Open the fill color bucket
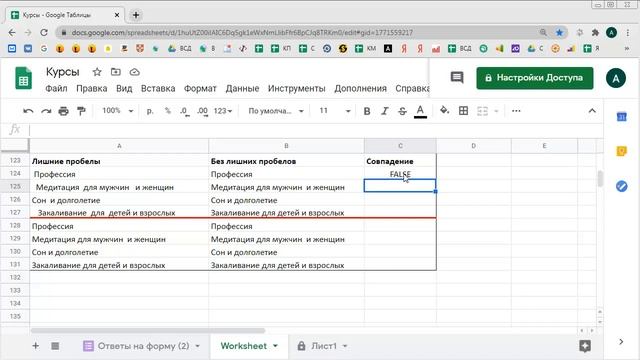Image resolution: width=640 pixels, height=360 pixels. click(444, 111)
